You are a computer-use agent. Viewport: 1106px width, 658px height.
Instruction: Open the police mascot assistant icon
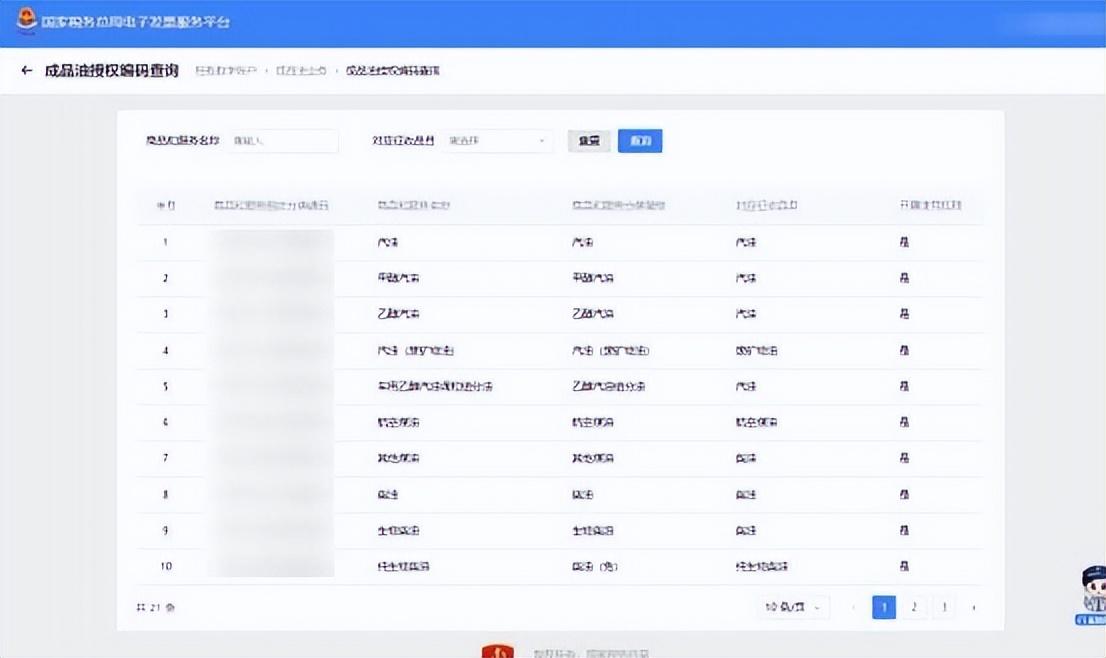point(1092,594)
